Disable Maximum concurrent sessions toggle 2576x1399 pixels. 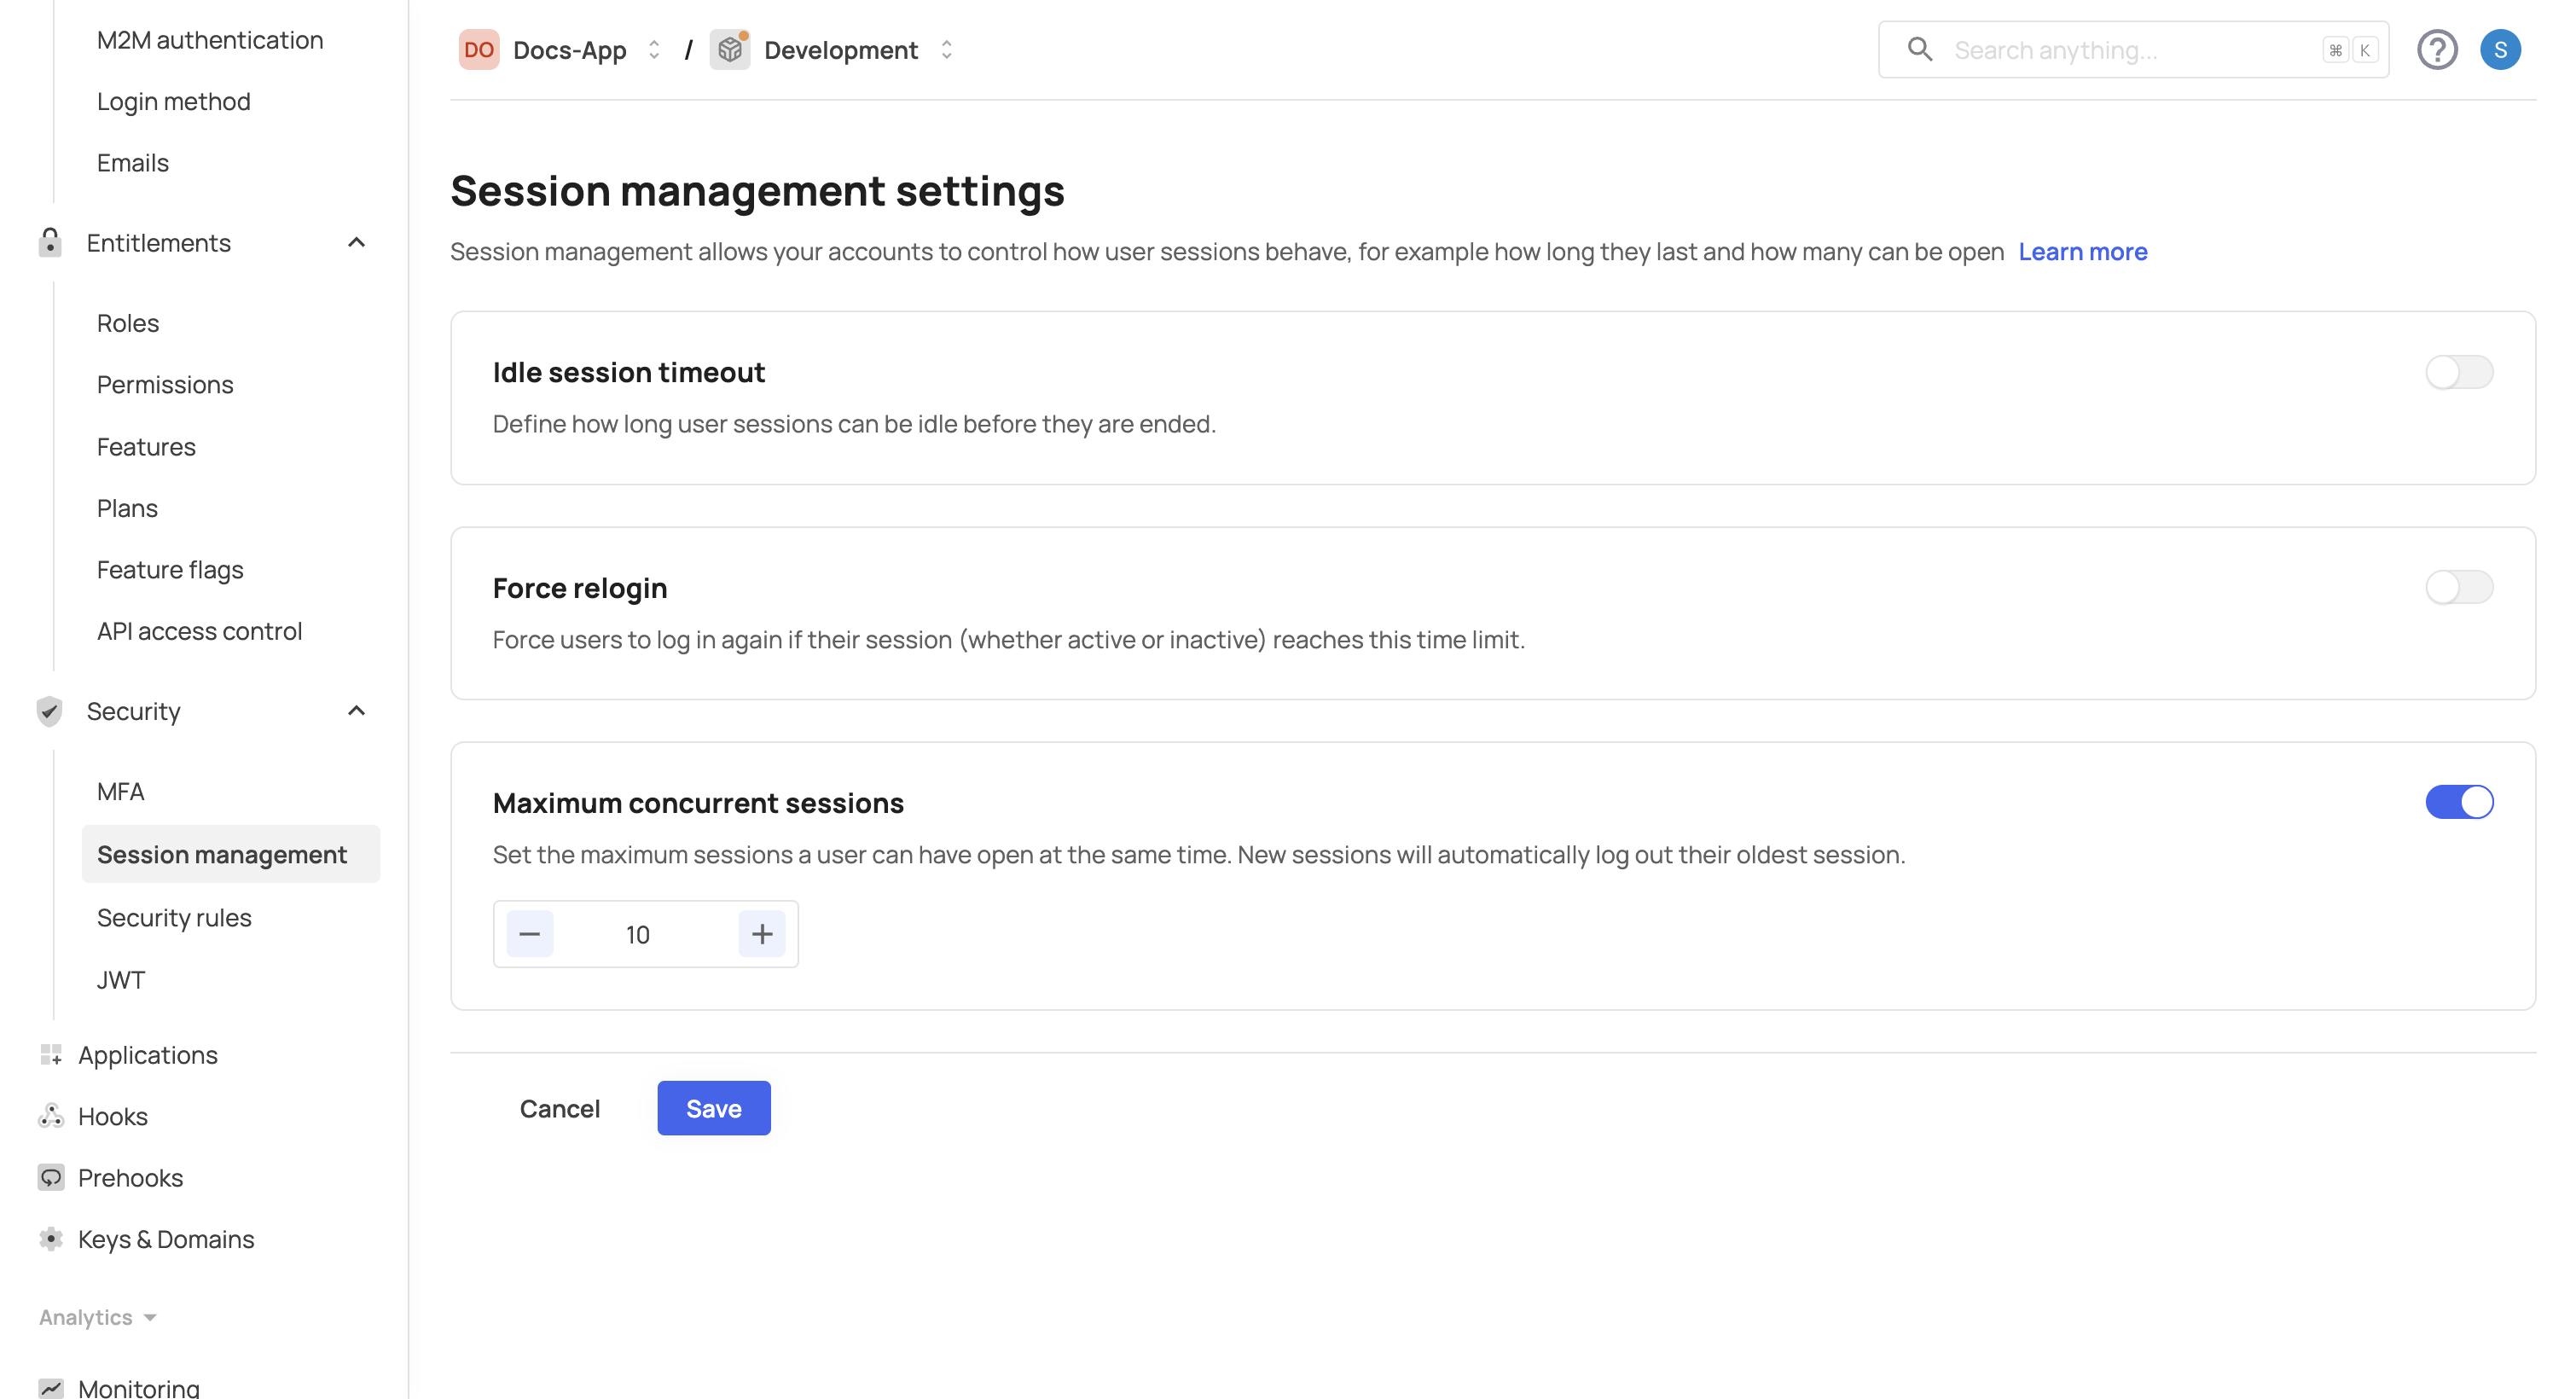[2458, 802]
